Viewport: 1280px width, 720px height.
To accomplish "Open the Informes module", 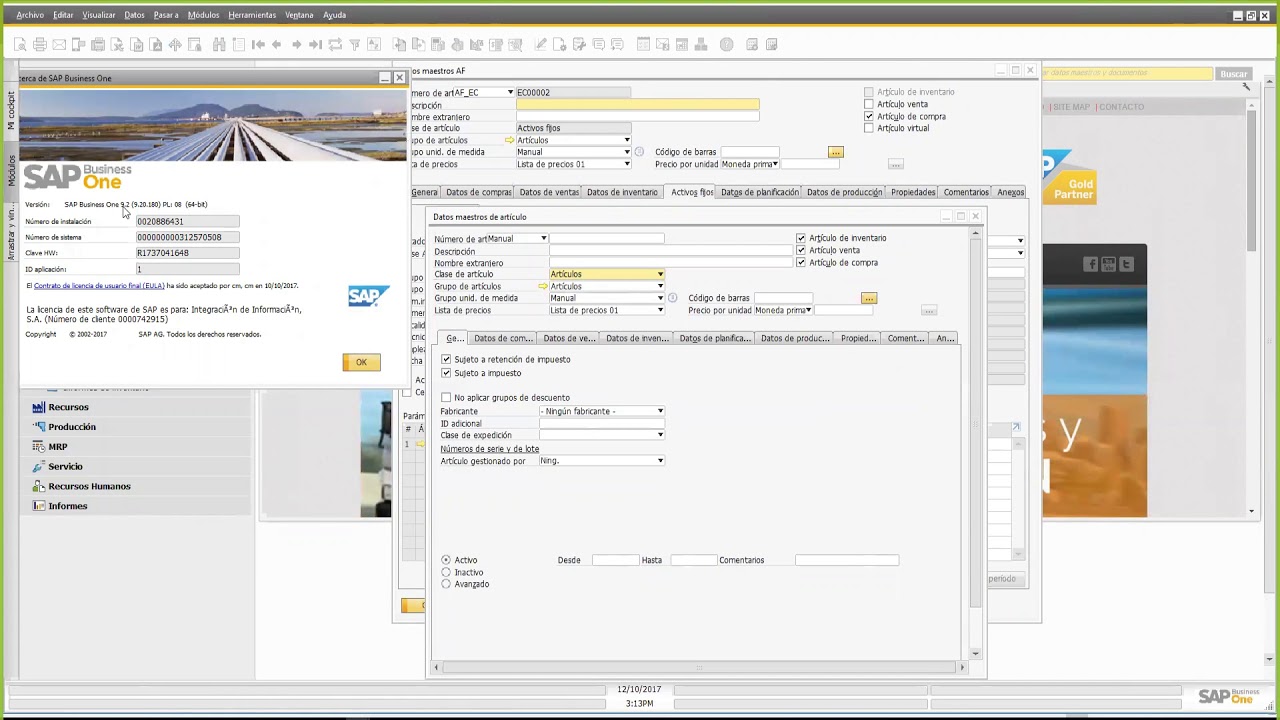I will [x=68, y=506].
